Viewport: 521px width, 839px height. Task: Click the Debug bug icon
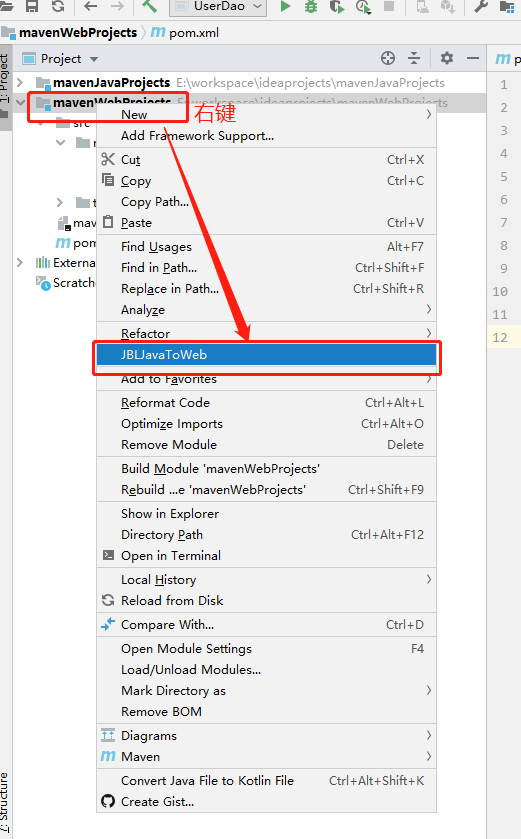coord(311,6)
